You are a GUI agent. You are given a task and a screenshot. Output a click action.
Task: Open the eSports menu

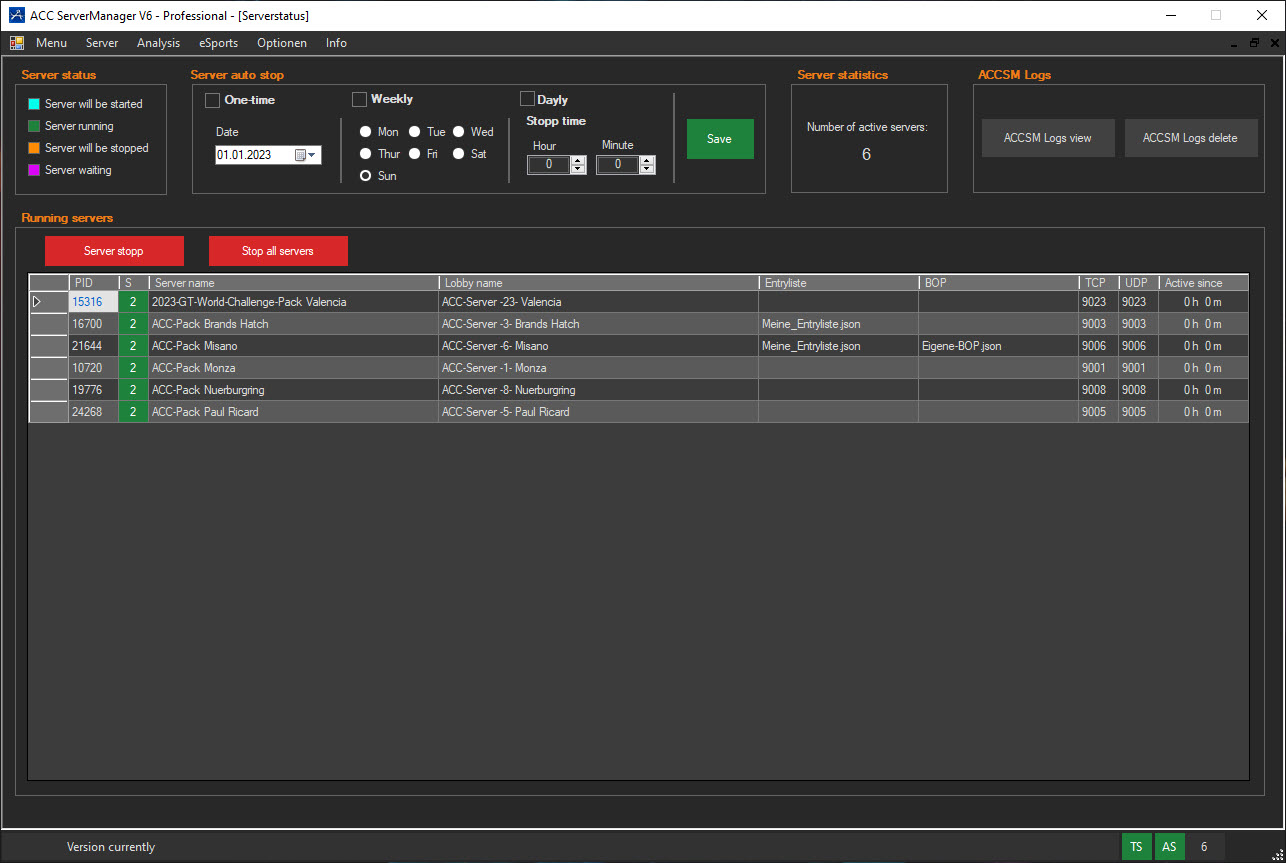pos(218,43)
